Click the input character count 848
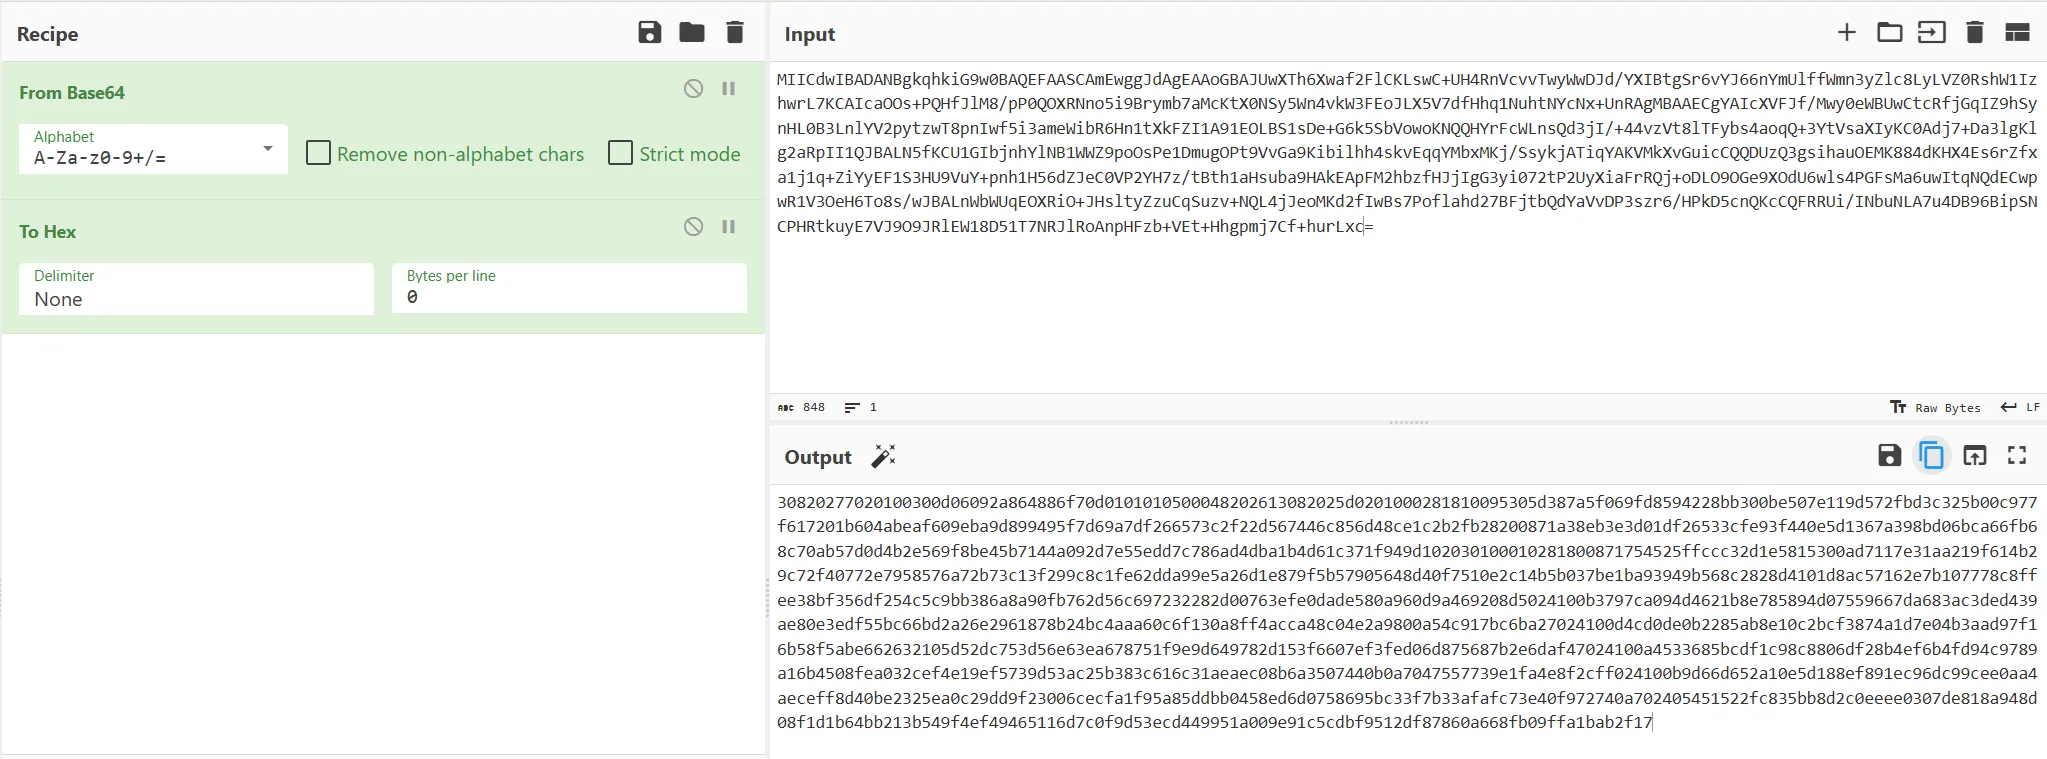Image resolution: width=2047 pixels, height=759 pixels. [802, 407]
